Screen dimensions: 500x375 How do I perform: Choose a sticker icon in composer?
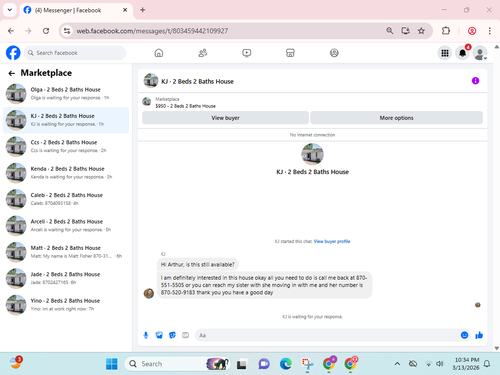pyautogui.click(x=172, y=335)
